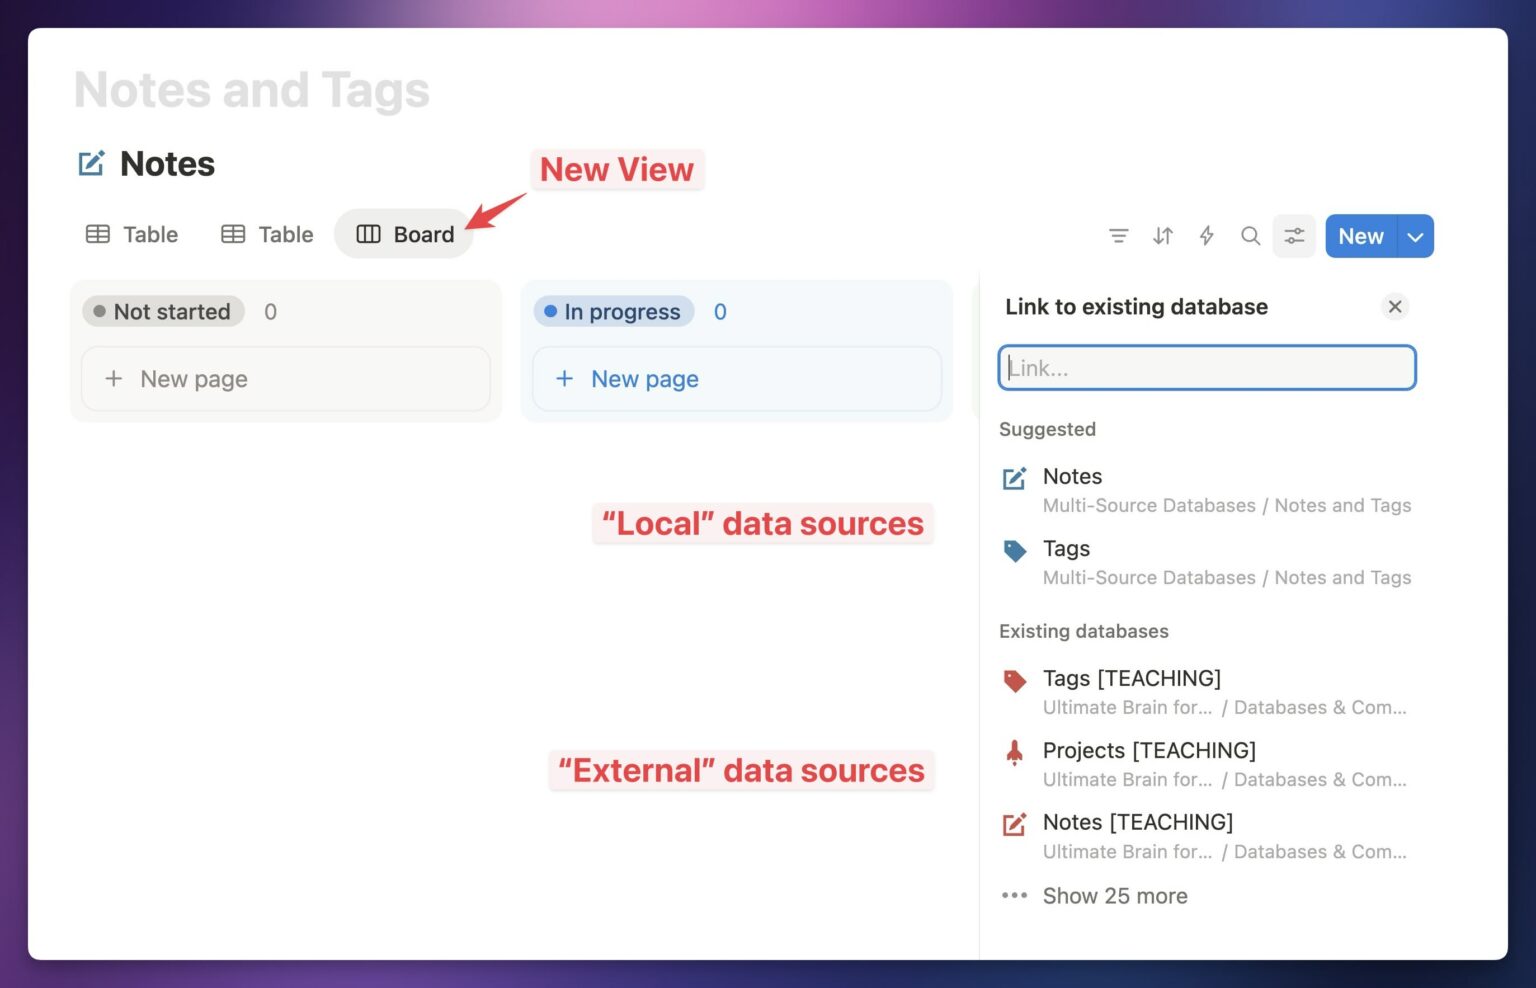Switch to the first Table view tab
The image size is (1536, 988).
[132, 234]
